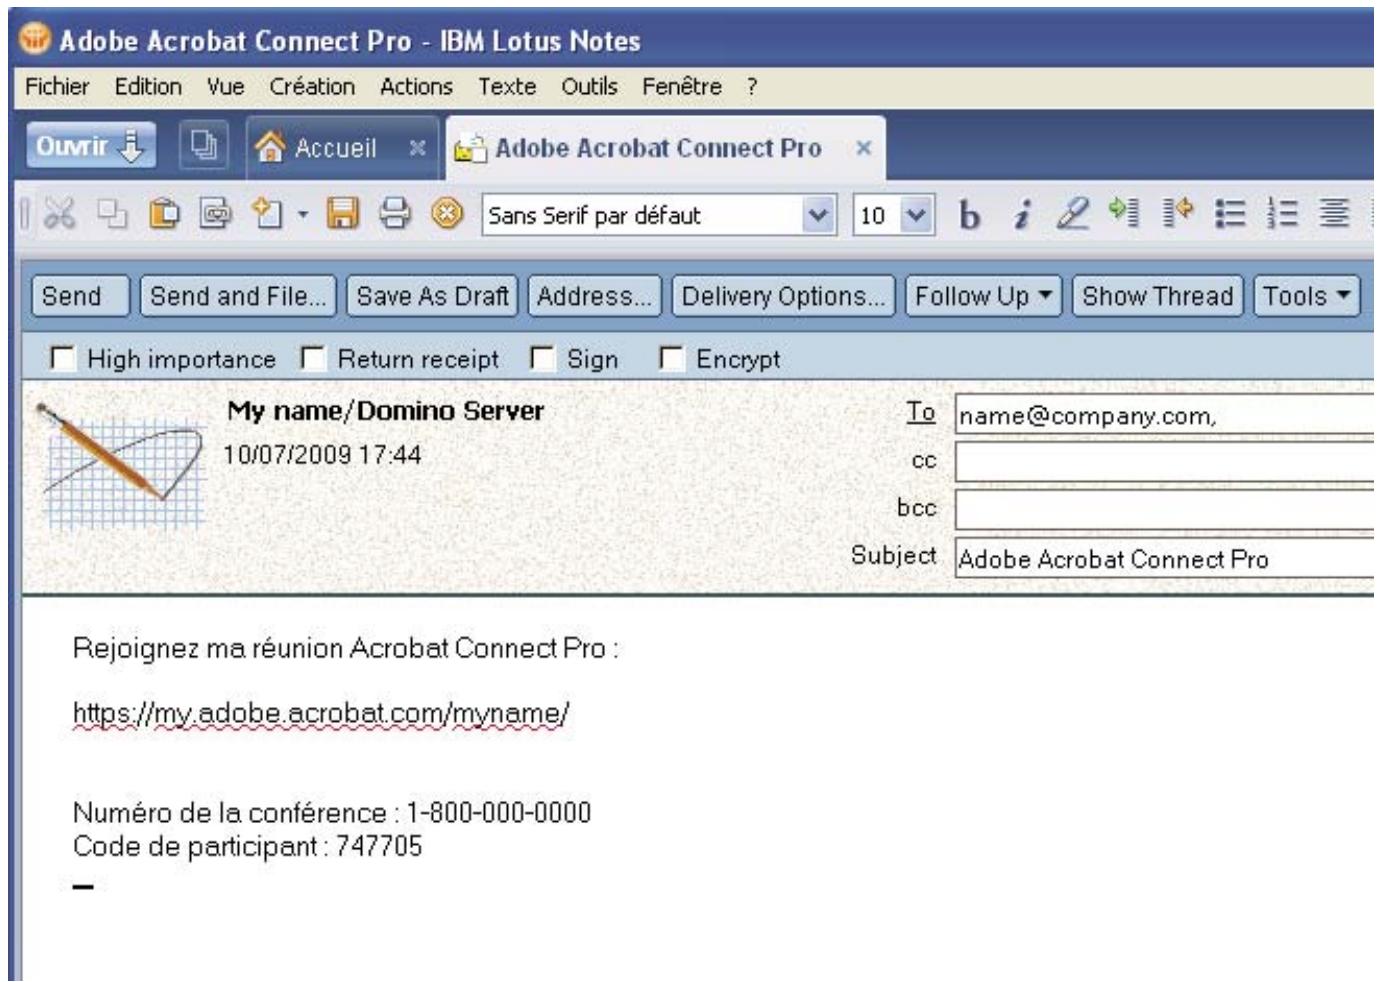1379x982 pixels.
Task: Open the Texte menu
Action: (507, 87)
